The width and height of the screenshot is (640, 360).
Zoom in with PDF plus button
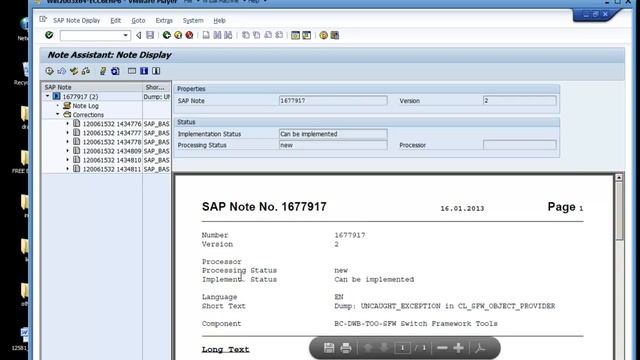click(x=458, y=348)
